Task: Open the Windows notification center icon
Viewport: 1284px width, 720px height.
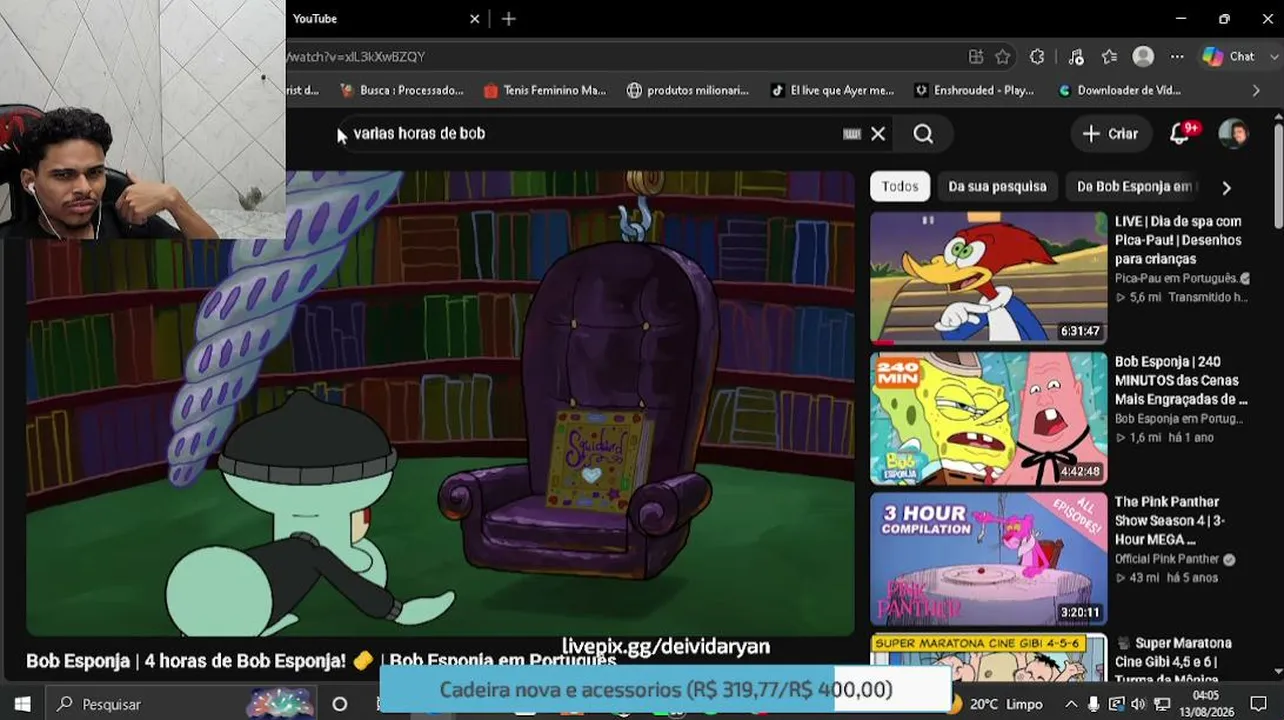Action: click(x=1258, y=704)
